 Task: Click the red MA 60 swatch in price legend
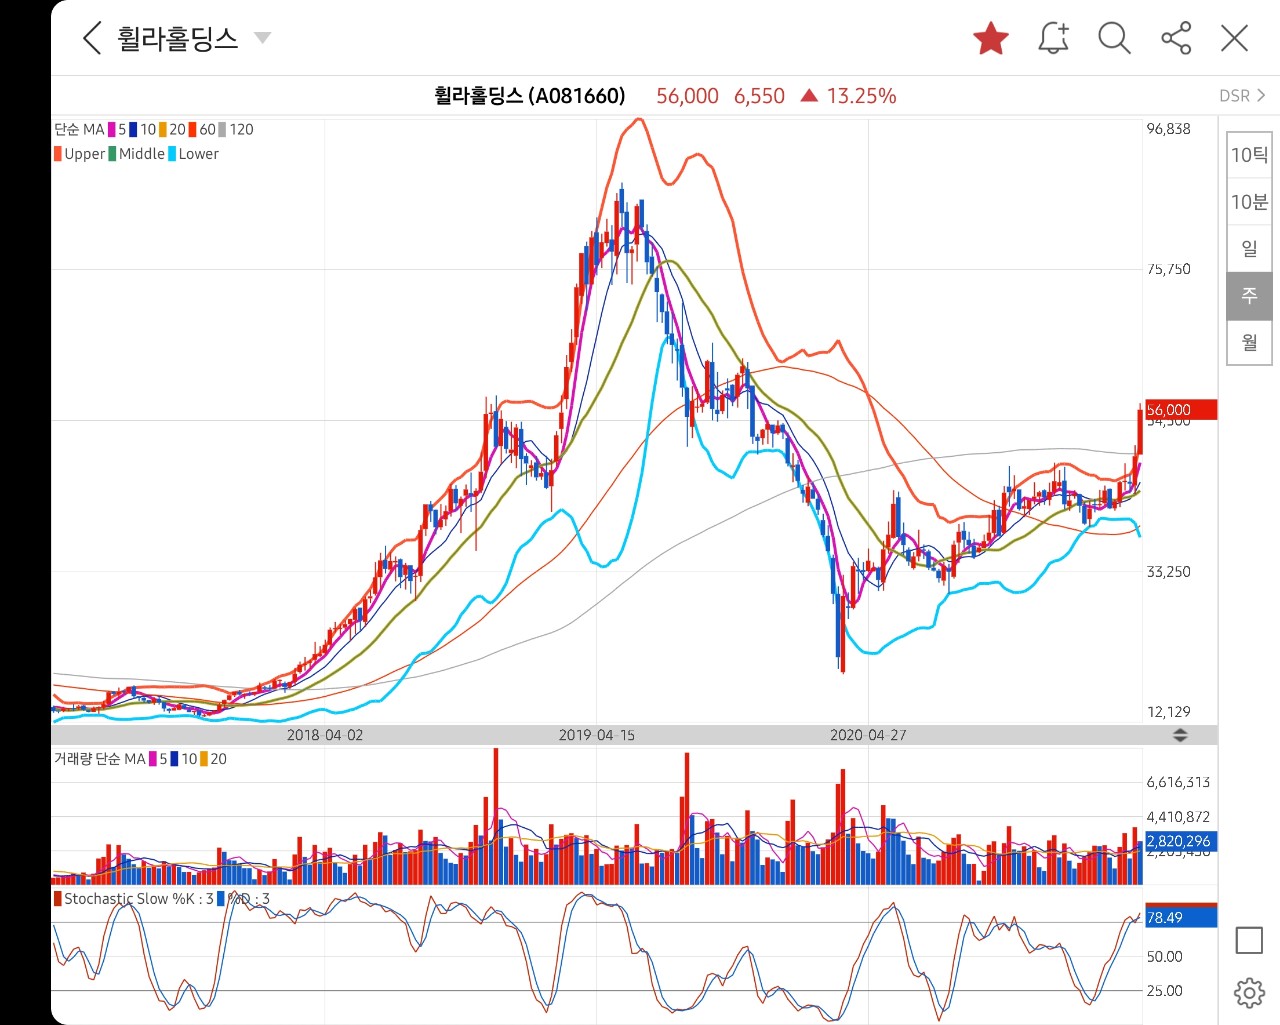193,129
